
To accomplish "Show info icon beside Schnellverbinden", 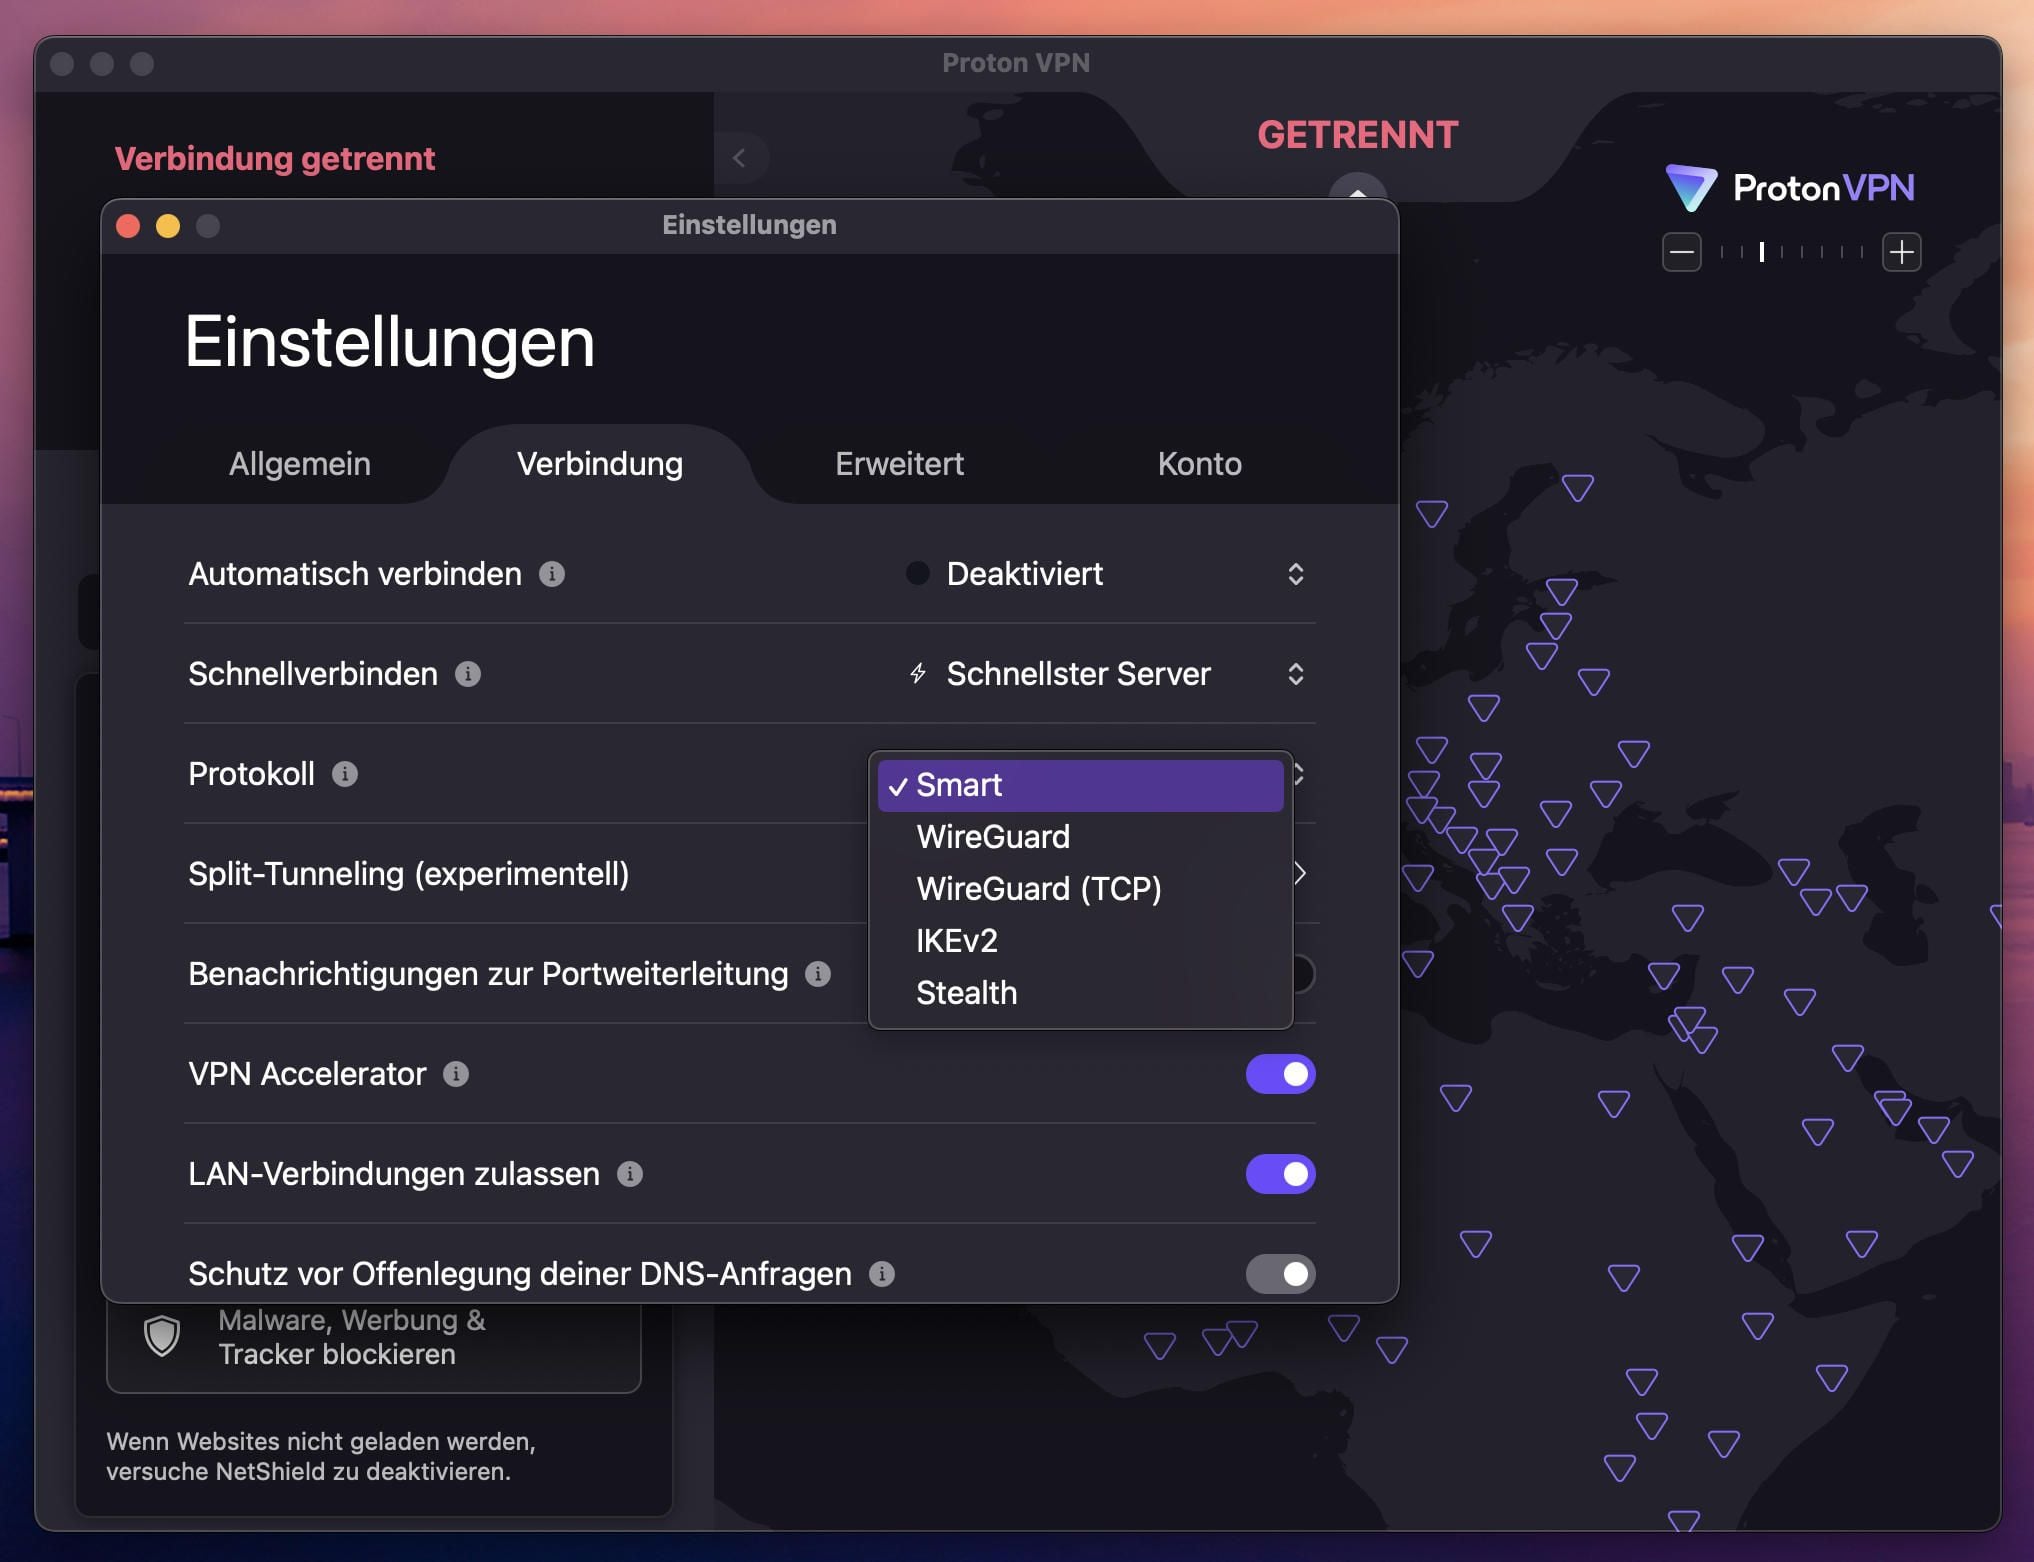I will pyautogui.click(x=468, y=674).
